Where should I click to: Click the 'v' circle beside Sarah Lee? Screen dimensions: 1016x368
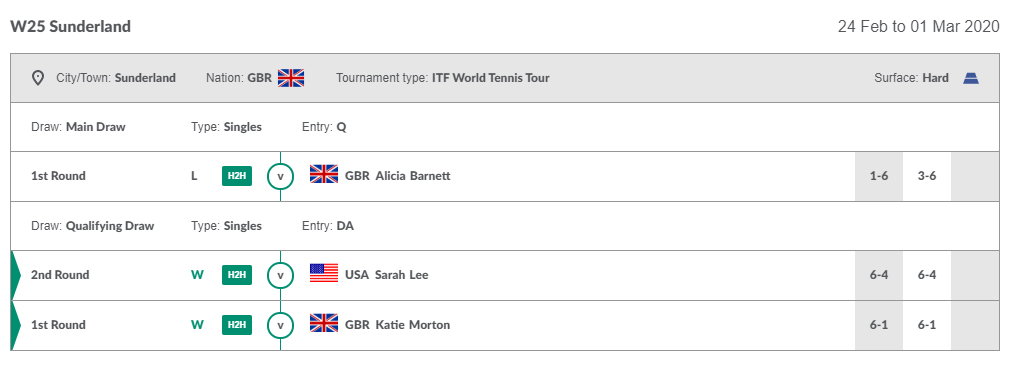coord(281,275)
